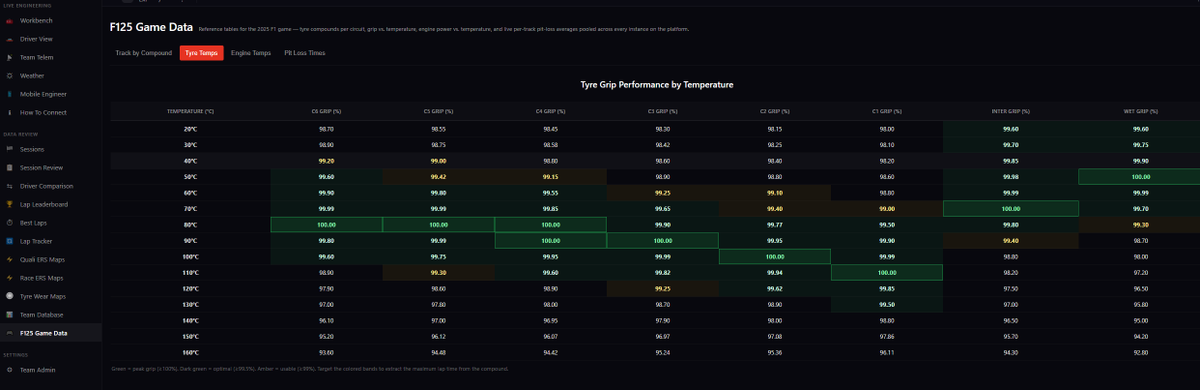This screenshot has height=390, width=1200.
Task: Click the 20°C temperature row label
Action: [190, 129]
